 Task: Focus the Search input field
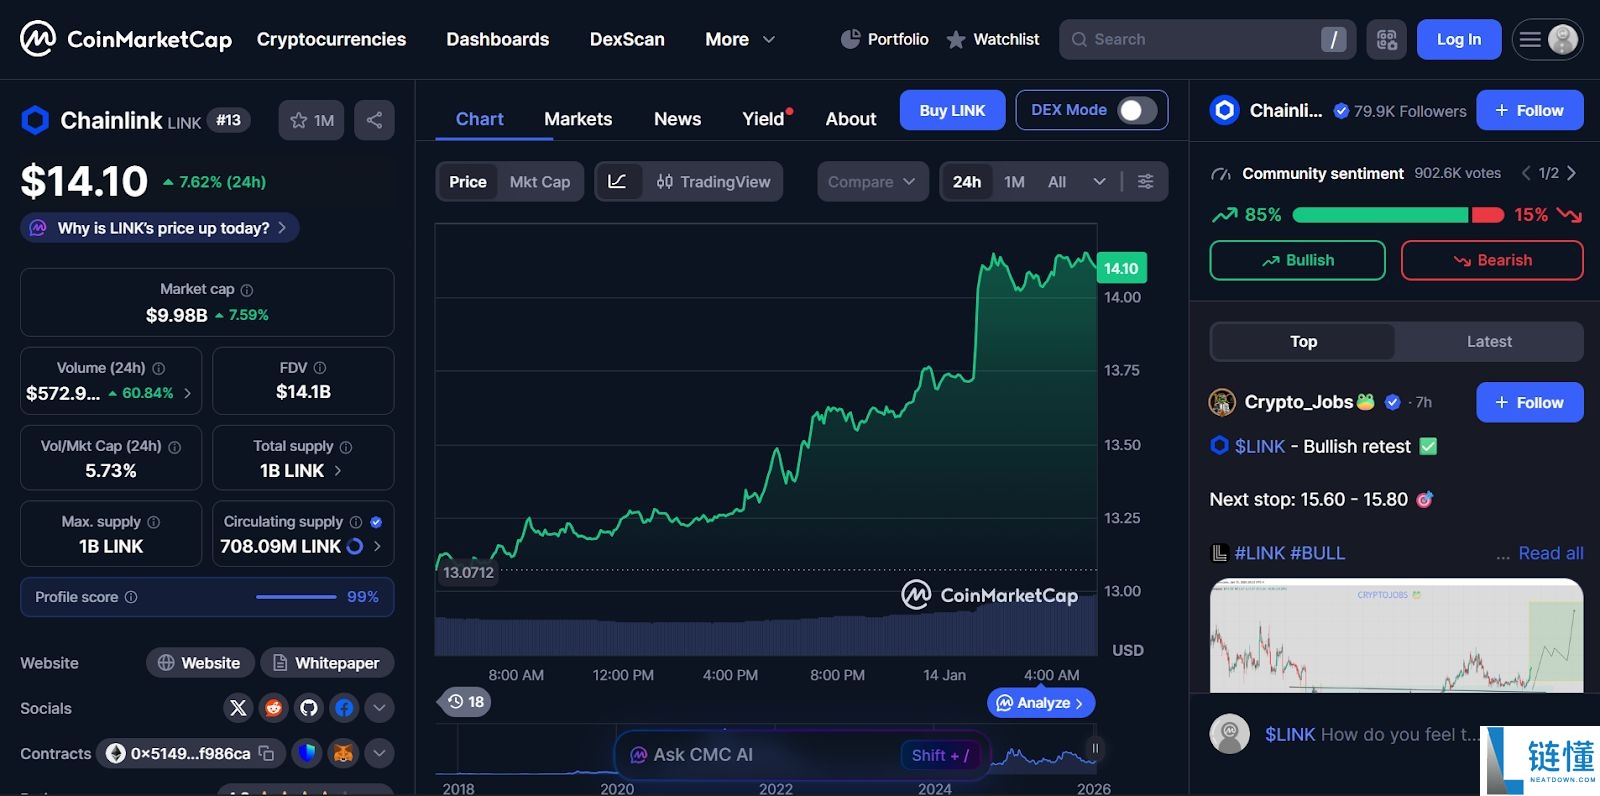tap(1208, 39)
